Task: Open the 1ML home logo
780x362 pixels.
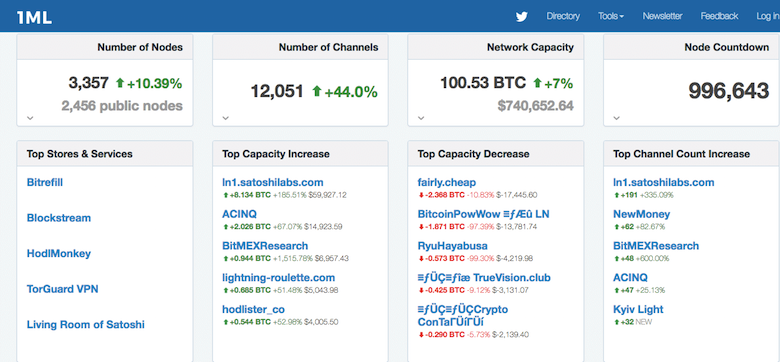Action: [34, 17]
